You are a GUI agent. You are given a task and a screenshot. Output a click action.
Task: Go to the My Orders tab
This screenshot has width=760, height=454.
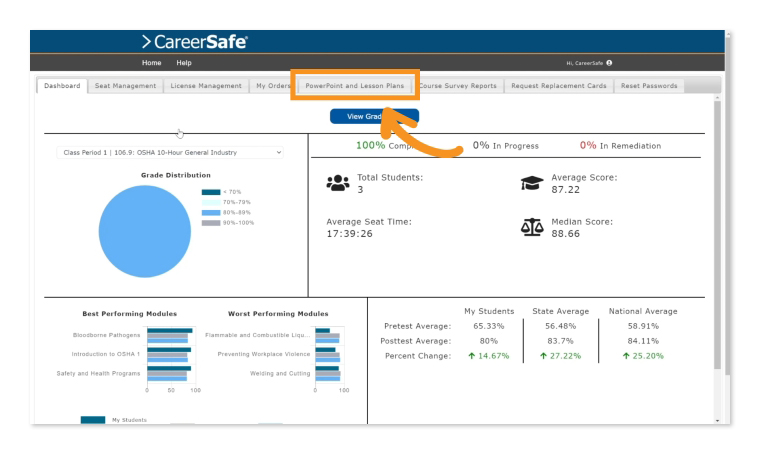271,86
